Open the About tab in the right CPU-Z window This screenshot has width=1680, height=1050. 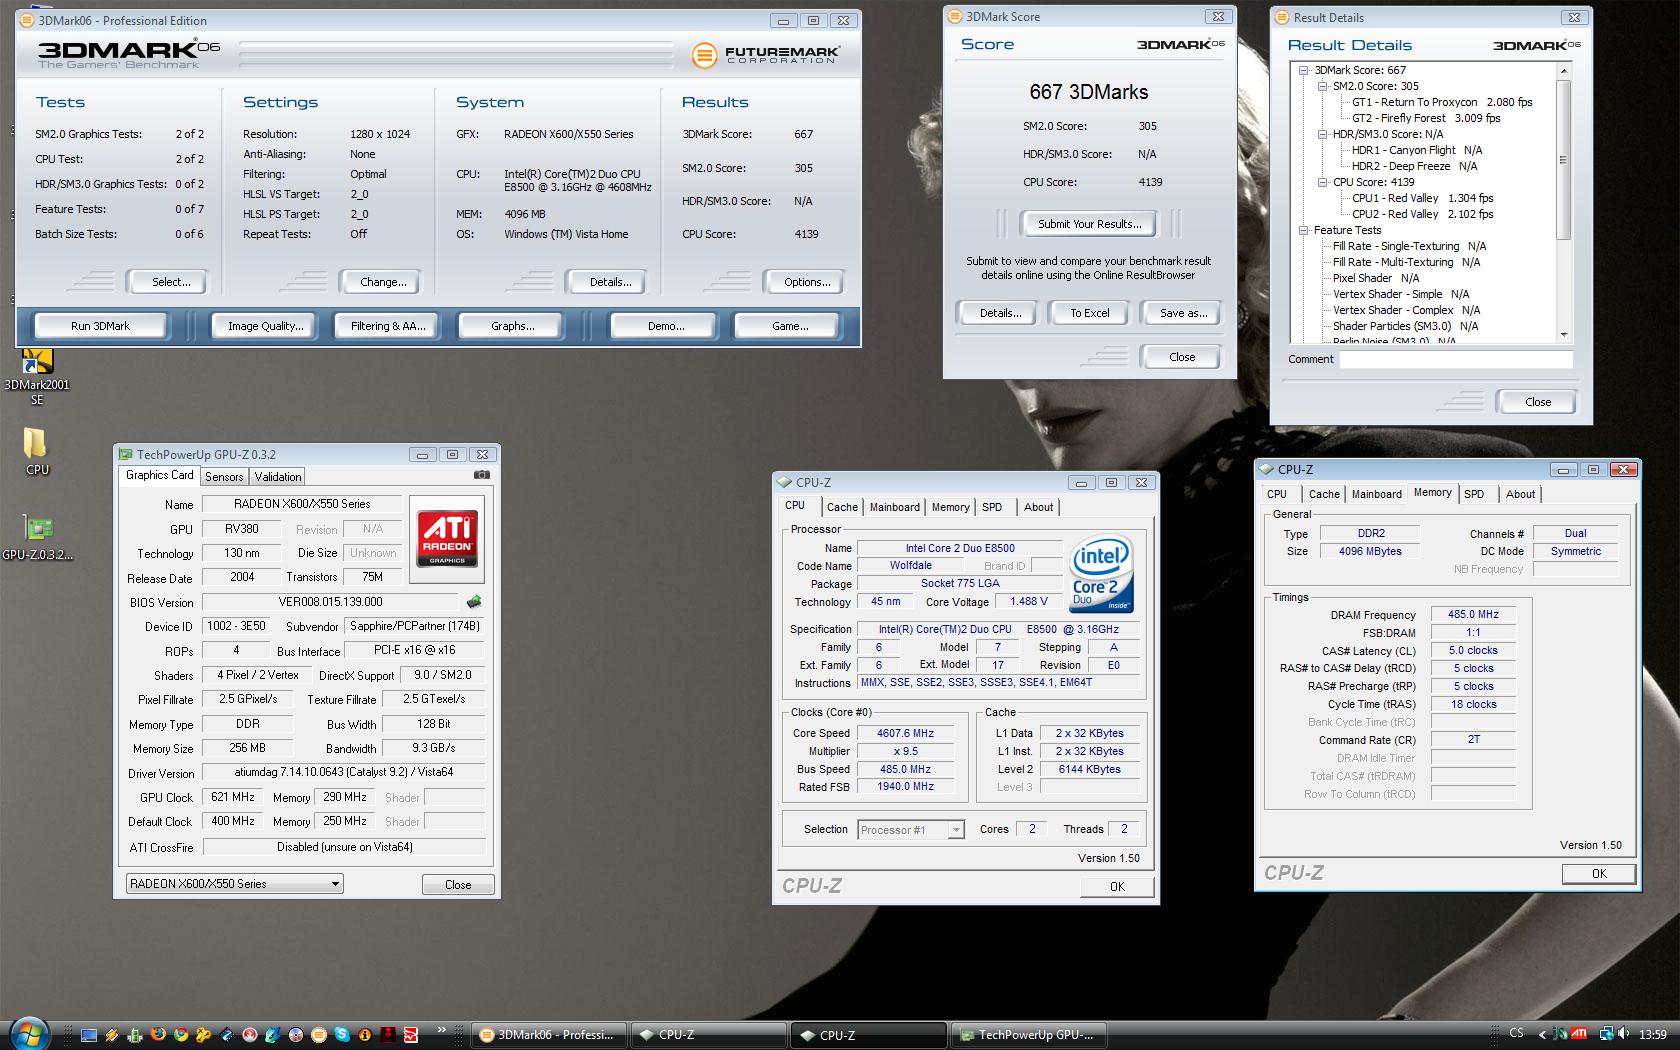click(x=1520, y=494)
